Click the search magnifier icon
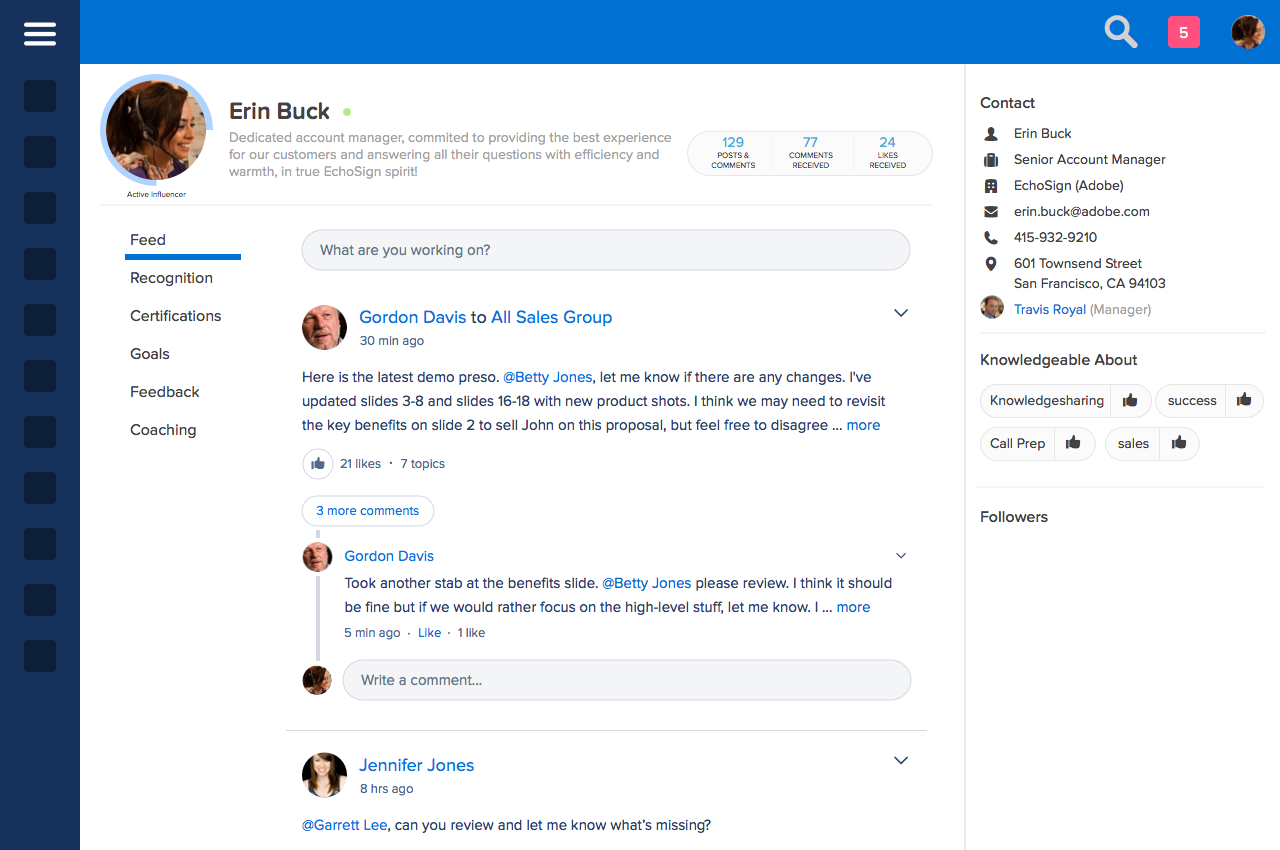The image size is (1280, 850). 1121,32
